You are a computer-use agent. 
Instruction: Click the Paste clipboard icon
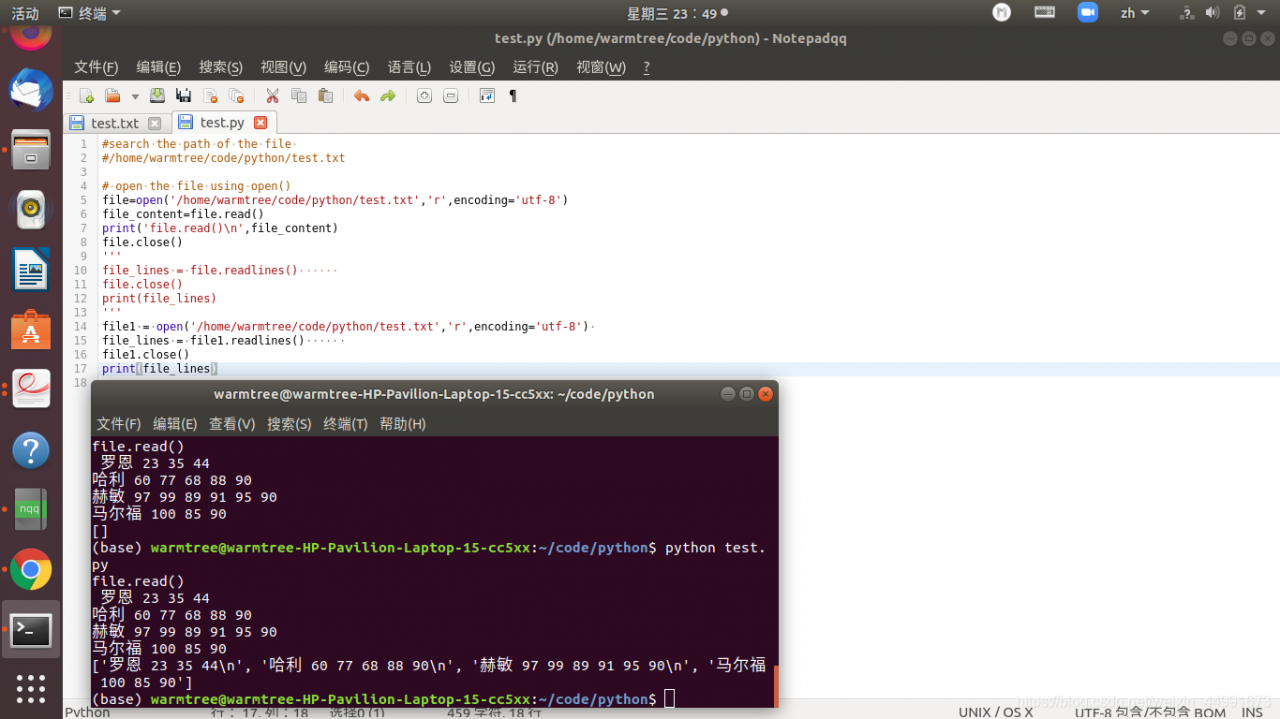[325, 96]
